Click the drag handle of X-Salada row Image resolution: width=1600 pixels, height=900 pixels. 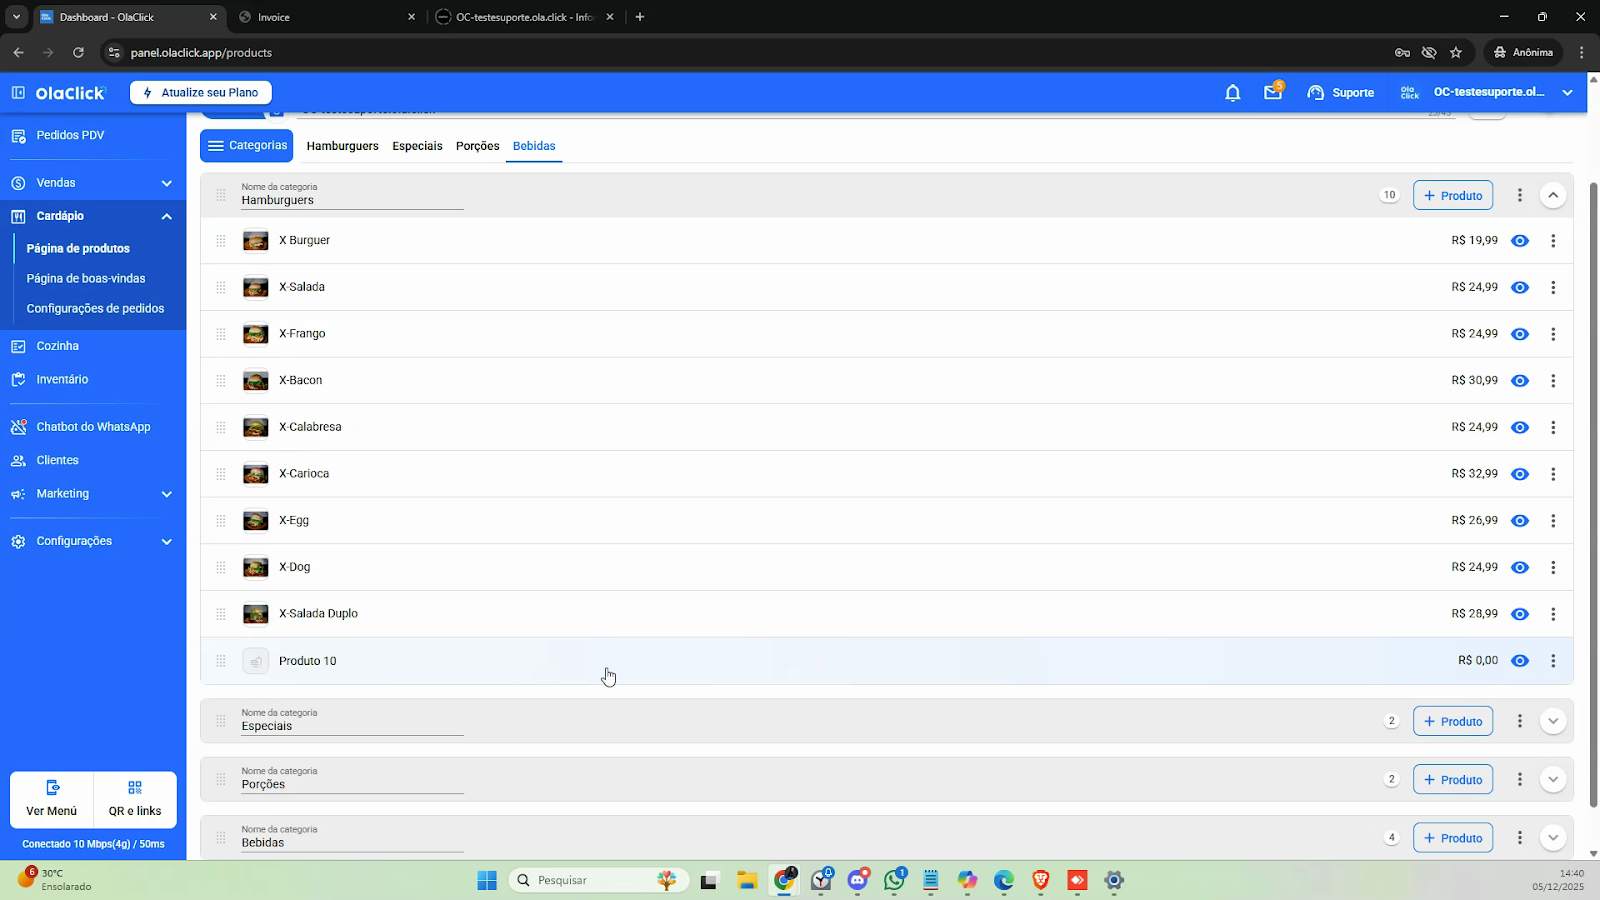[221, 288]
